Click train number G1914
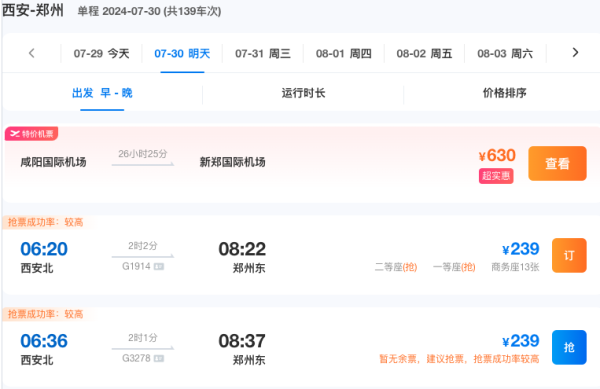This screenshot has height=389, width=600. click(x=136, y=266)
